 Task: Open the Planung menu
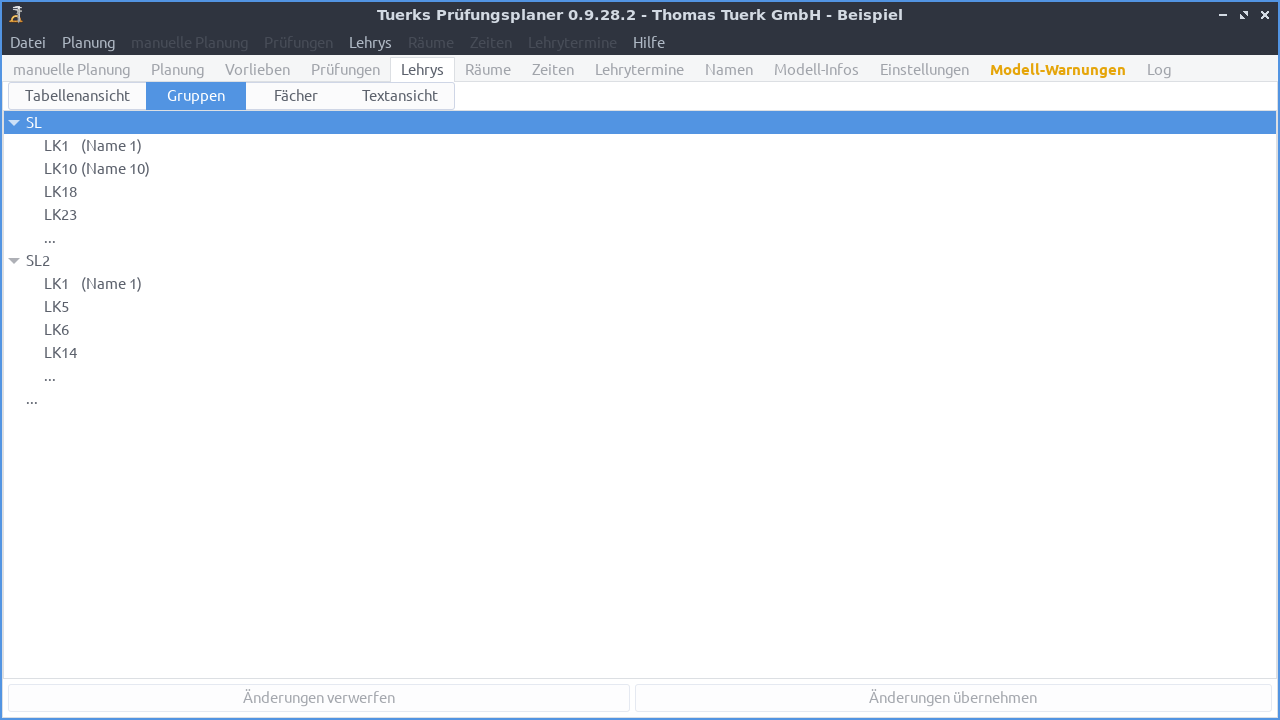[x=88, y=42]
